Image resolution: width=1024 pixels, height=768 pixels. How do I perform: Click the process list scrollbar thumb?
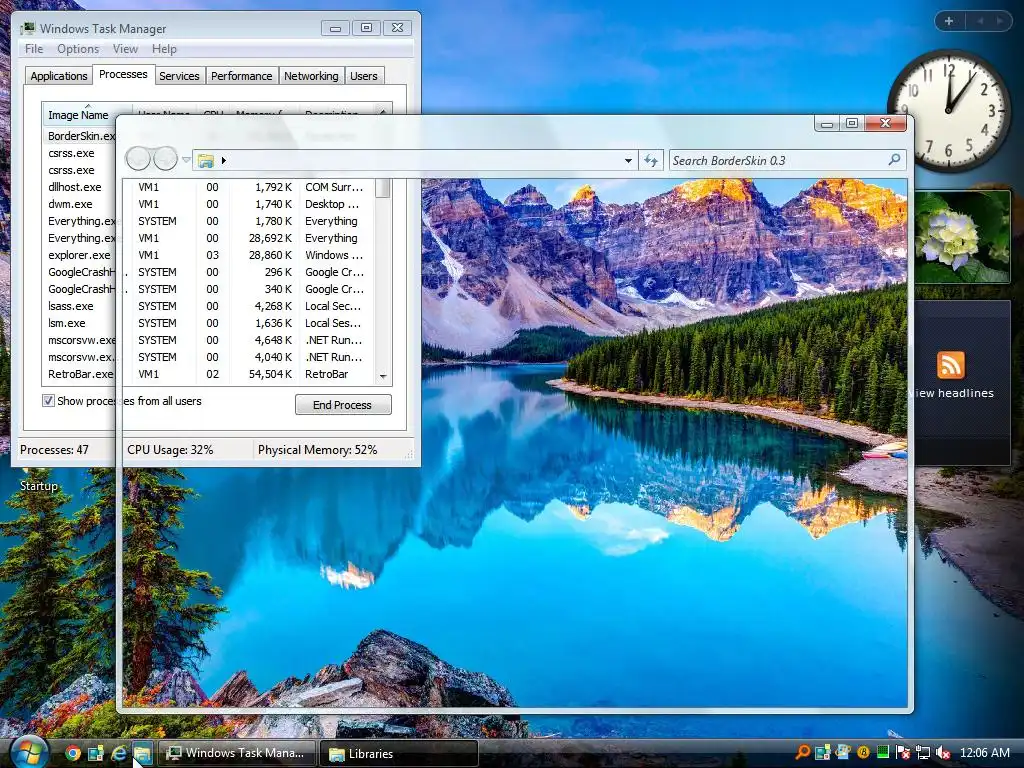(x=383, y=188)
